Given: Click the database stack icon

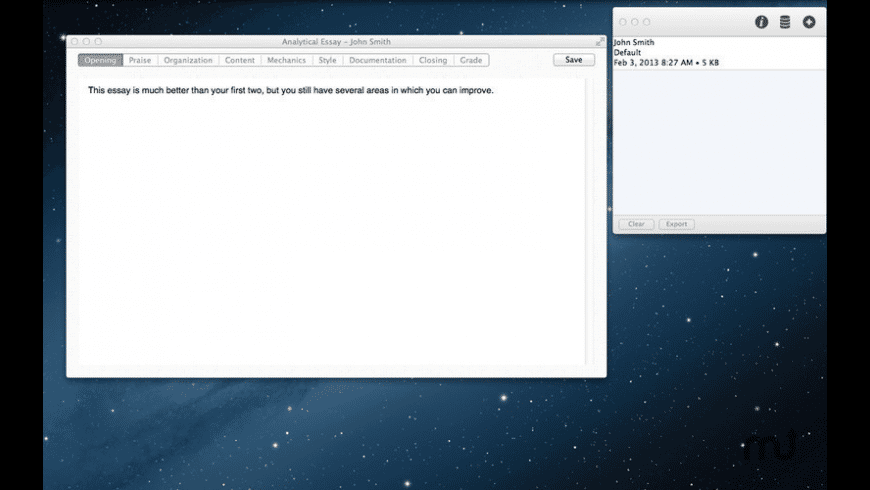Looking at the screenshot, I should [x=785, y=22].
